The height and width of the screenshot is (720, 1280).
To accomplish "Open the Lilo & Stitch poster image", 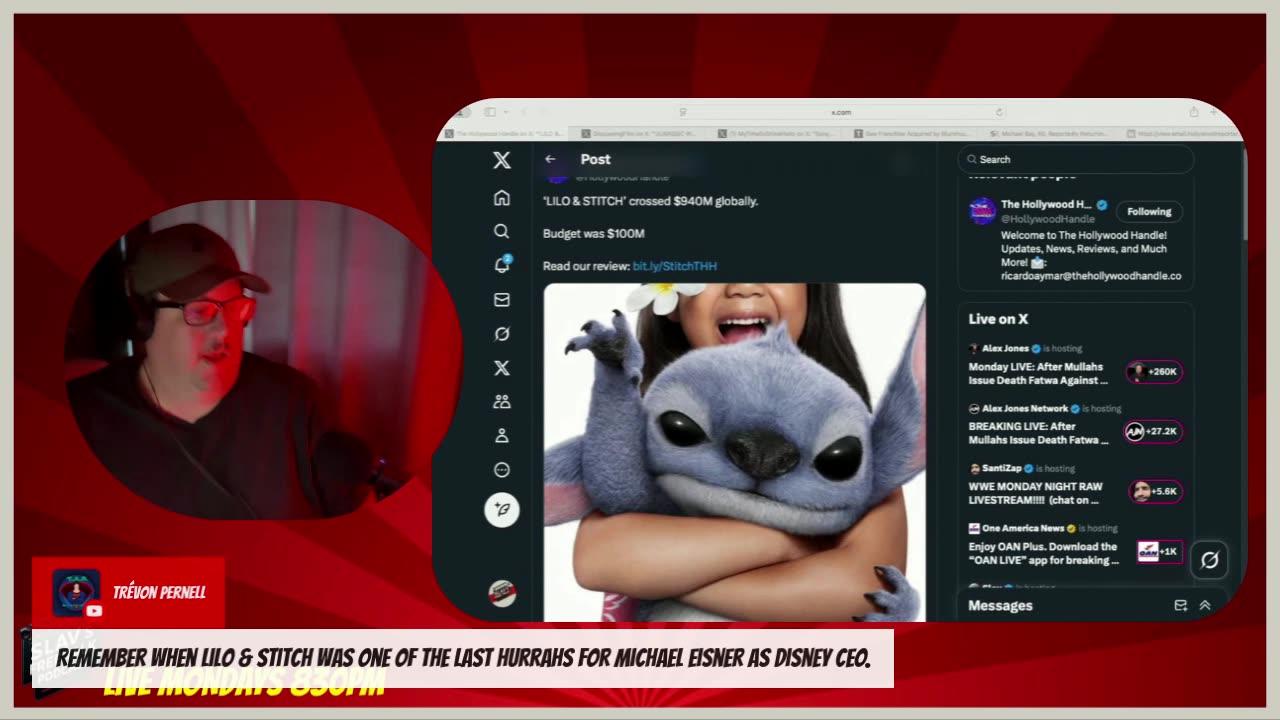I will click(x=735, y=452).
